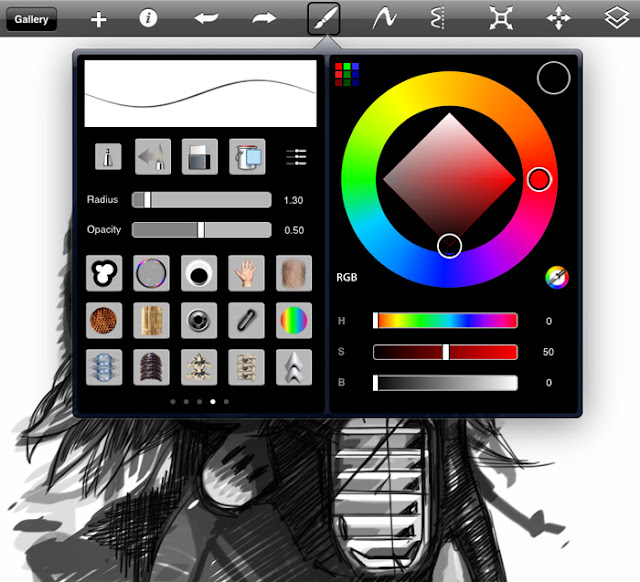Open the Gallery view
The width and height of the screenshot is (640, 582).
click(31, 19)
